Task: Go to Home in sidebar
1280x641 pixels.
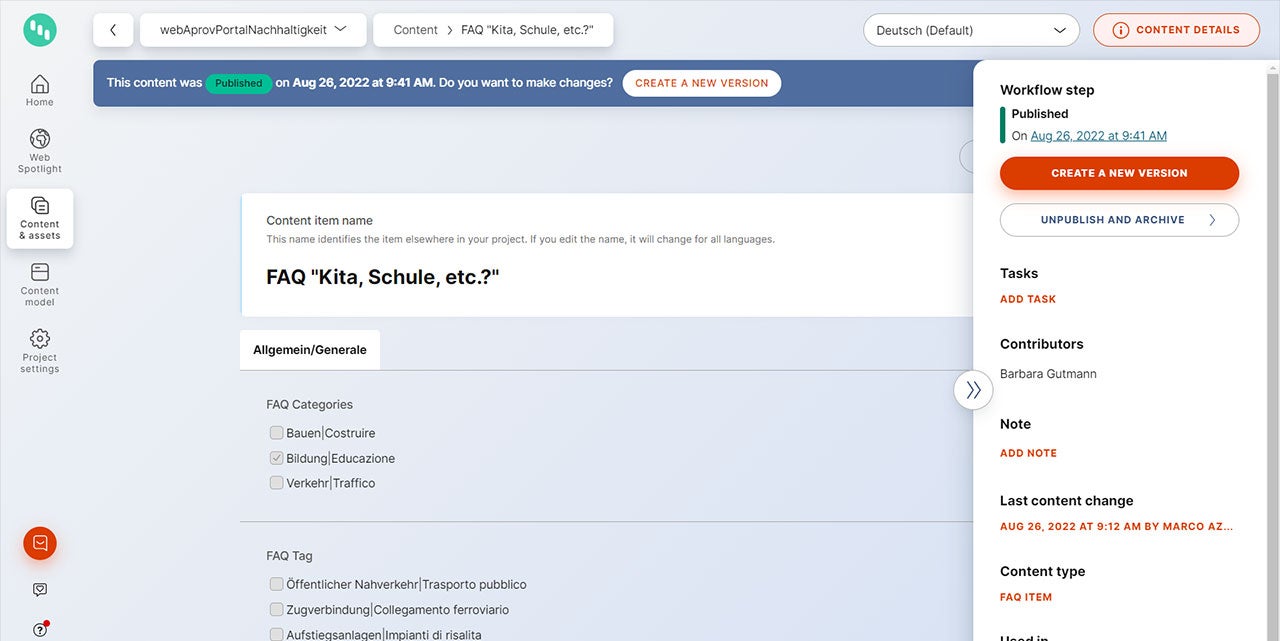Action: (x=40, y=90)
